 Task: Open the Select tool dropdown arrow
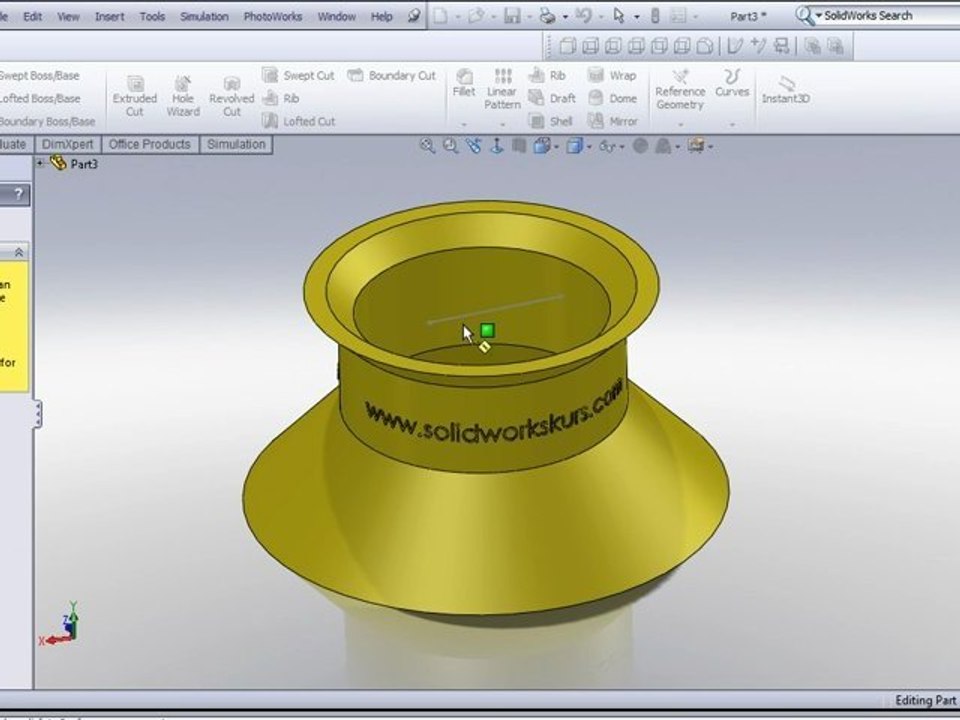pyautogui.click(x=637, y=17)
